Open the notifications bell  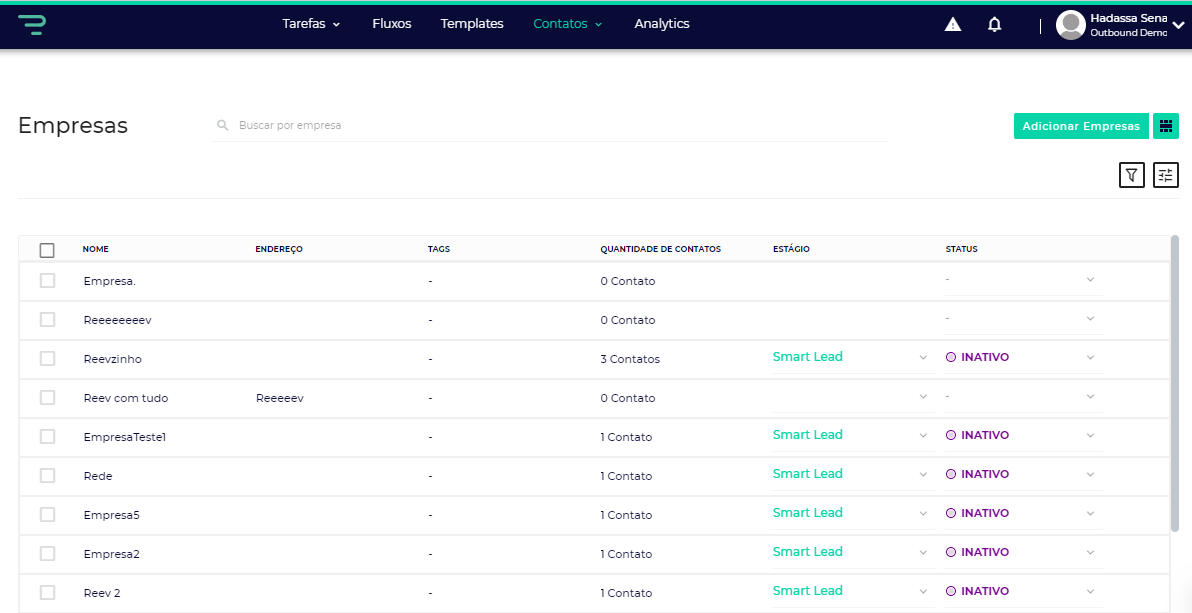click(994, 24)
